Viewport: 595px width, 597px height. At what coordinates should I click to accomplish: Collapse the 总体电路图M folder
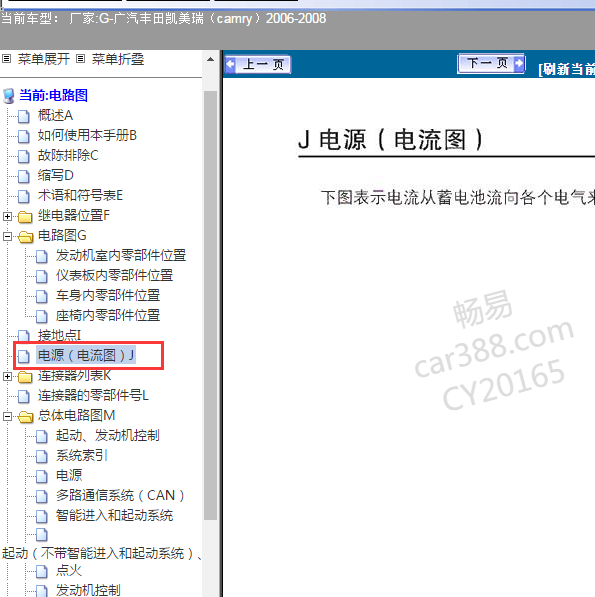(7, 417)
